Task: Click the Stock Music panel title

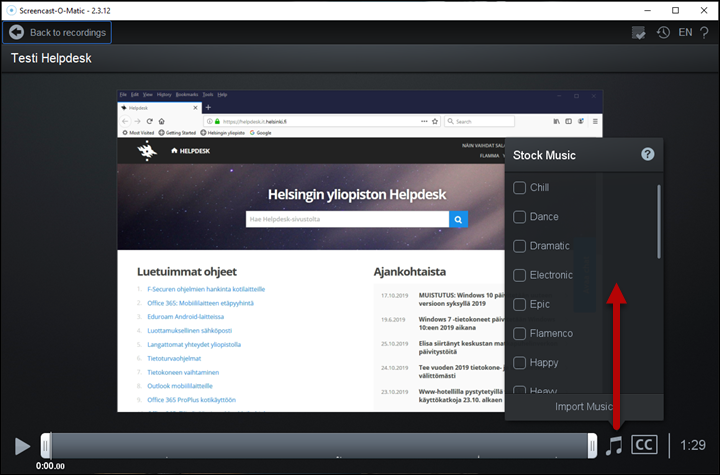Action: coord(544,155)
